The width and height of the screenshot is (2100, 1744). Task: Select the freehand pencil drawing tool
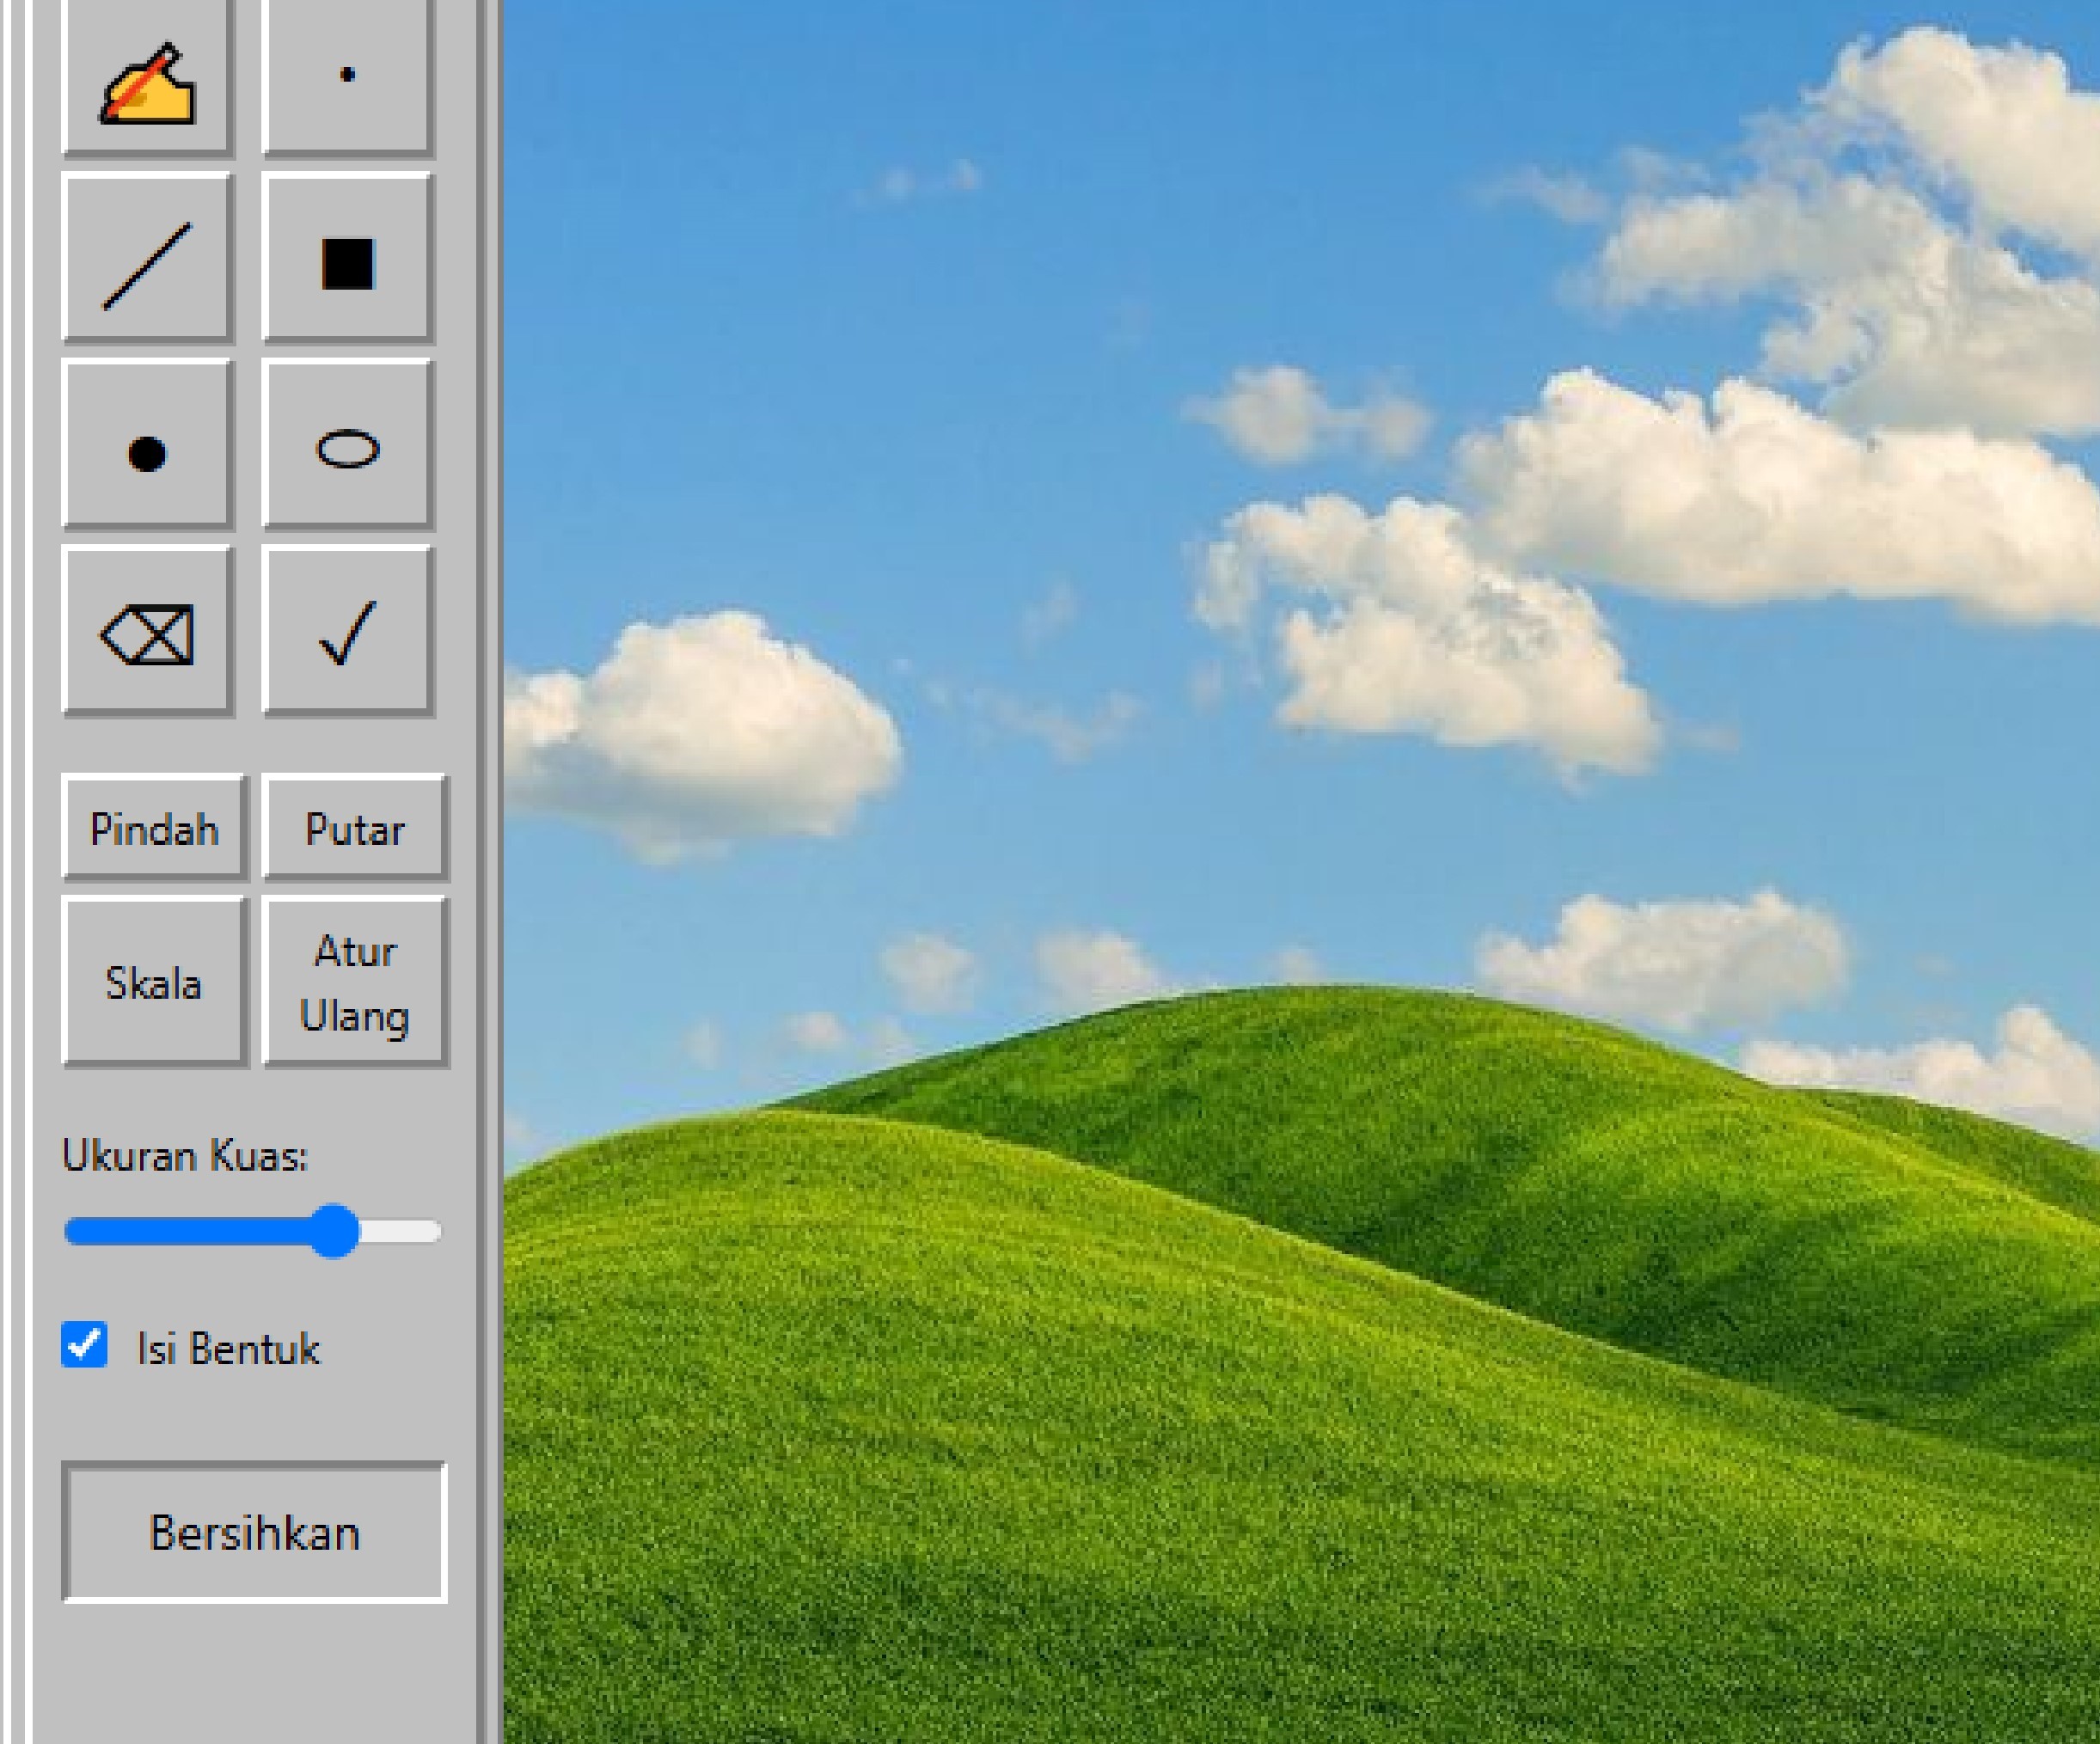coord(147,78)
